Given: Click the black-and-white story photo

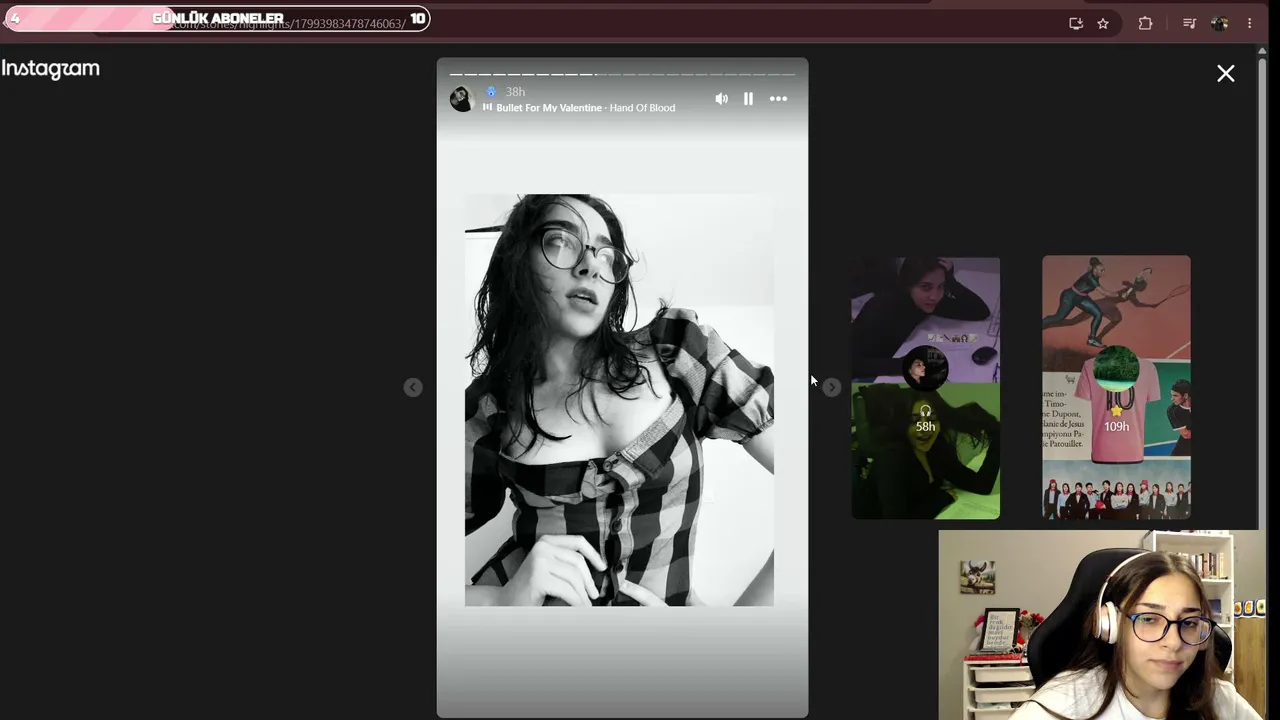Looking at the screenshot, I should coord(619,400).
